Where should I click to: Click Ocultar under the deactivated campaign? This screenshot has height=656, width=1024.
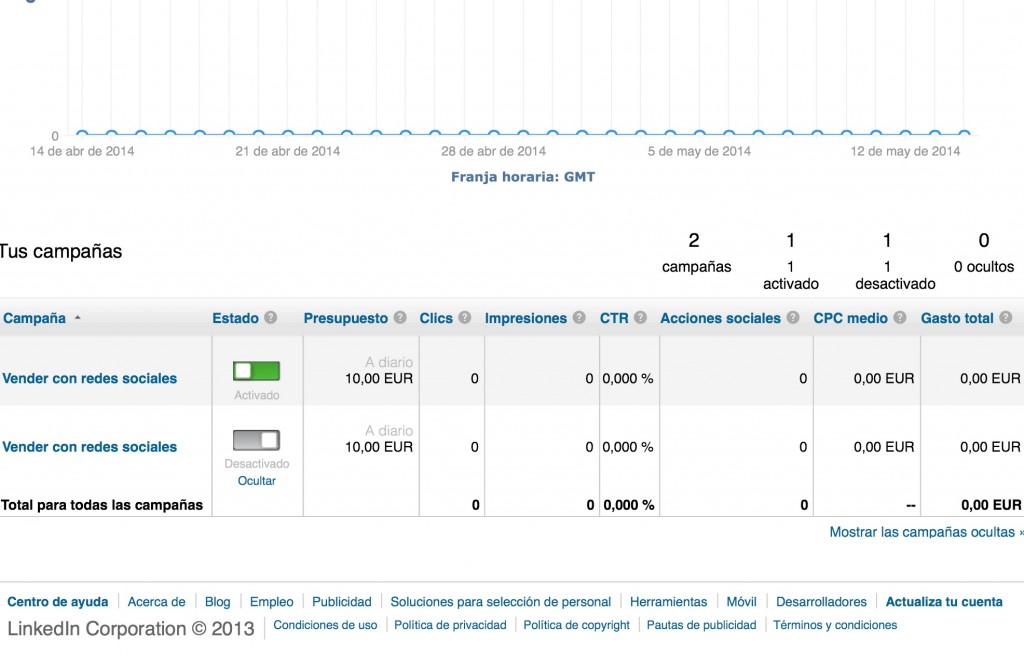tap(257, 481)
